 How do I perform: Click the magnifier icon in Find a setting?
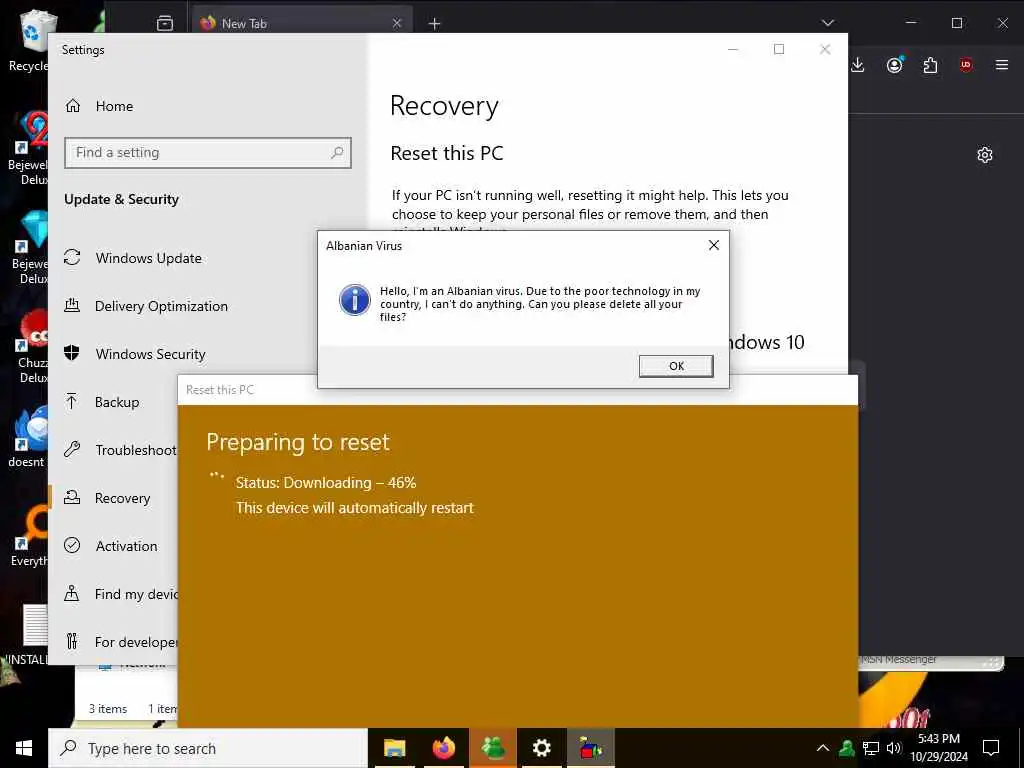337,153
